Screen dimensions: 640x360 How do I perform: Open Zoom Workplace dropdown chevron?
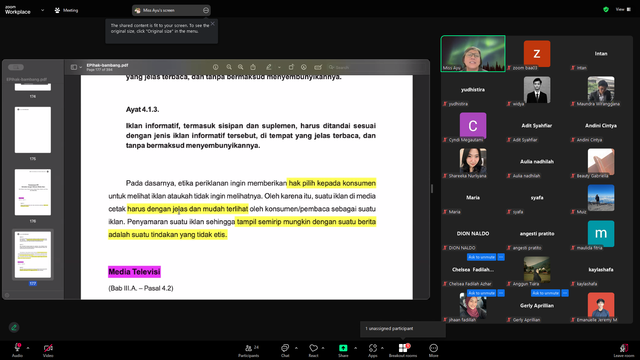click(42, 10)
